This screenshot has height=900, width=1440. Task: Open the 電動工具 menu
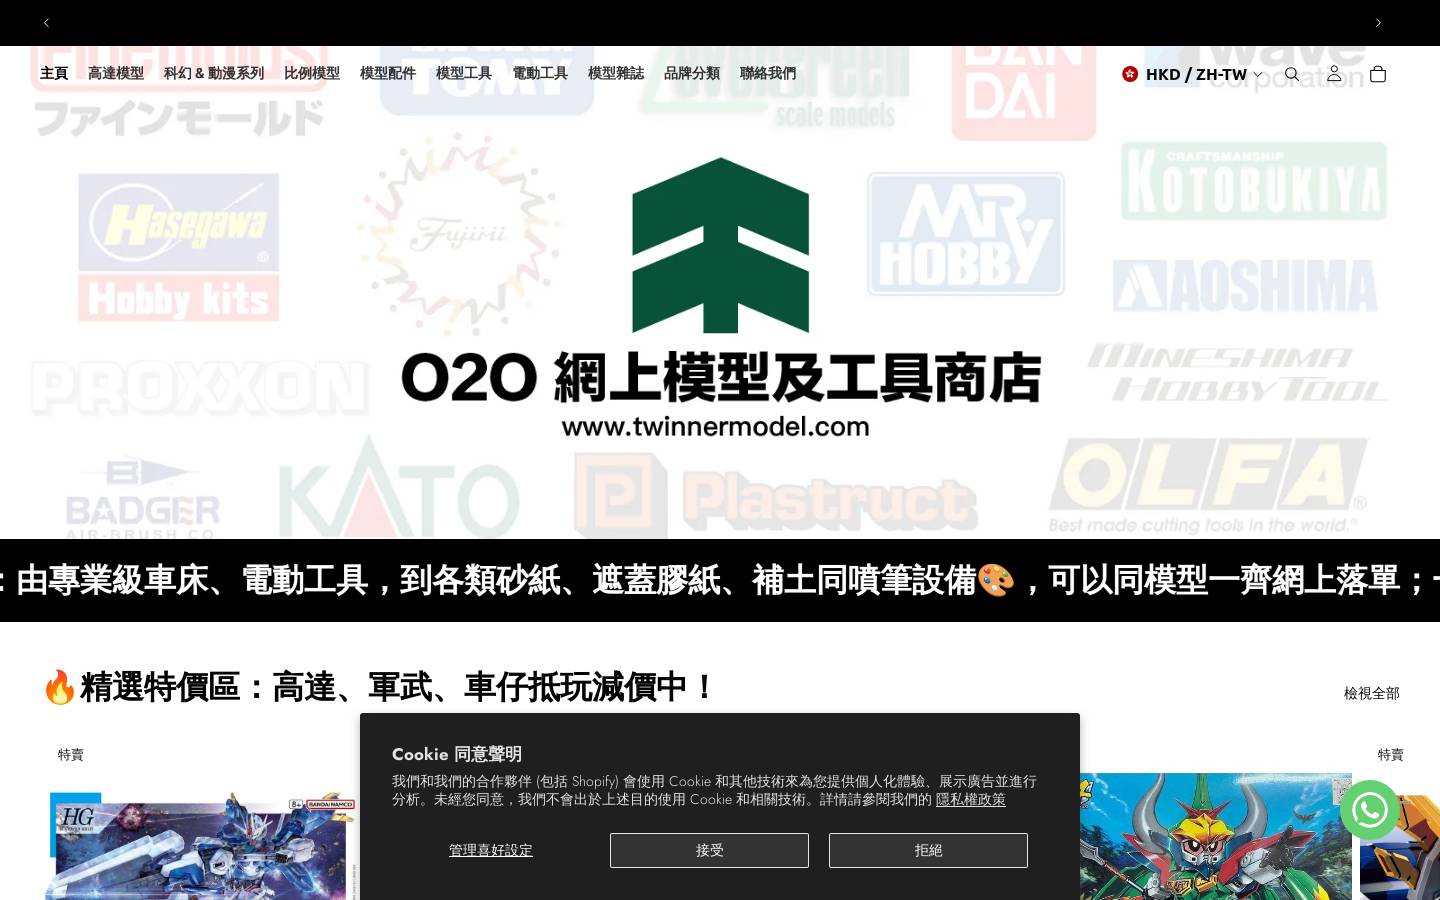(x=540, y=73)
